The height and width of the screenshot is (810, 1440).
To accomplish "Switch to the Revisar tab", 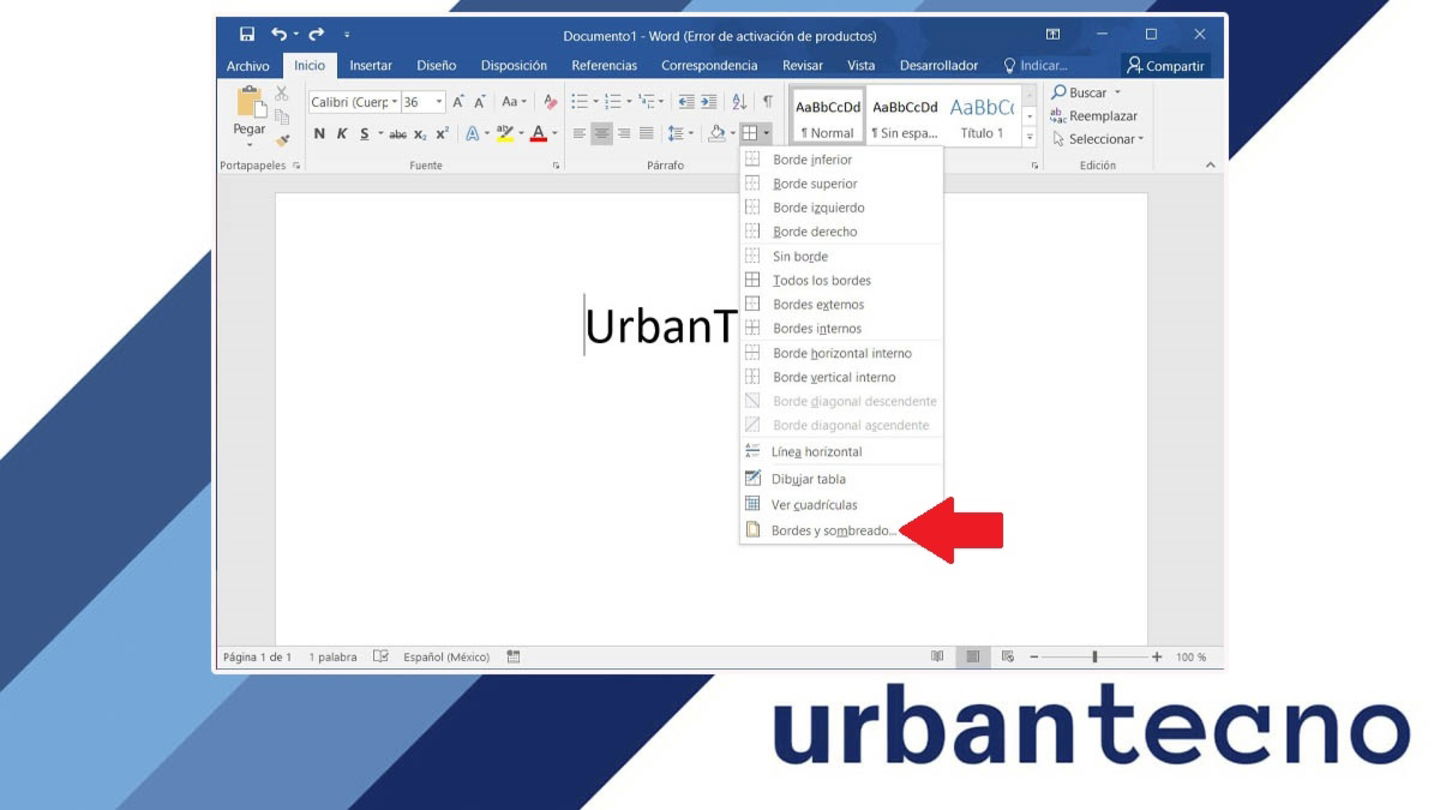I will coord(803,66).
